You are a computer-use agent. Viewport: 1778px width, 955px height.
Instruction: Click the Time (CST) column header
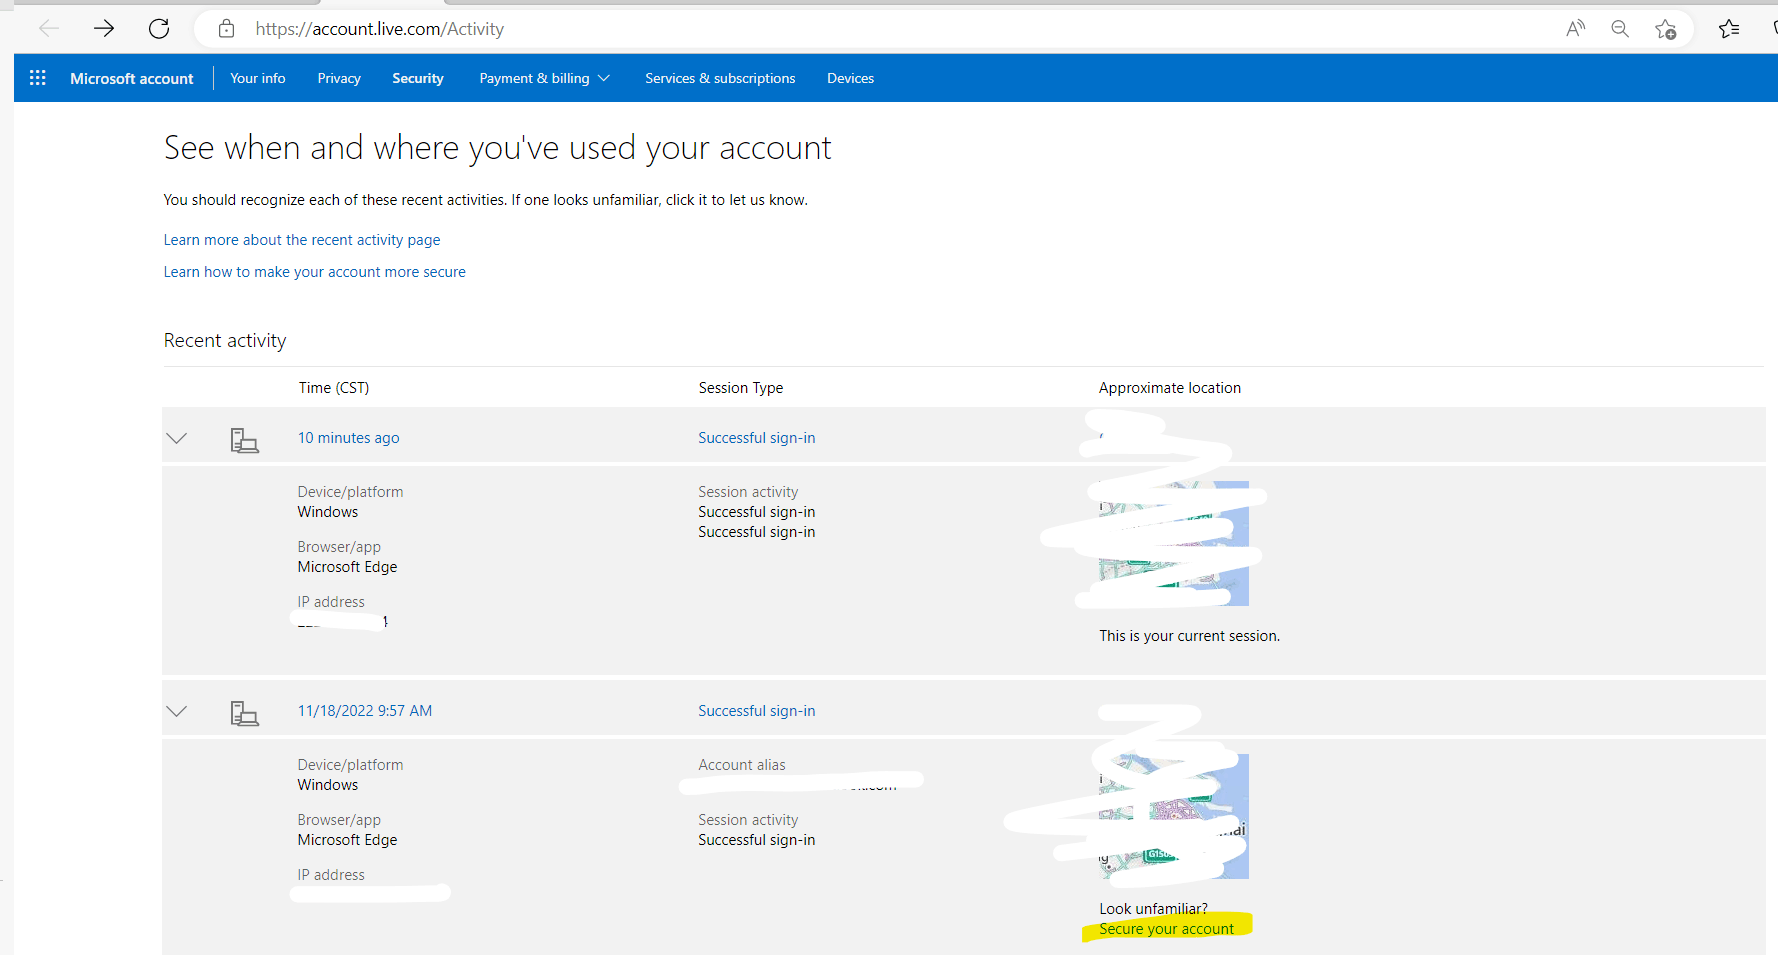[334, 388]
